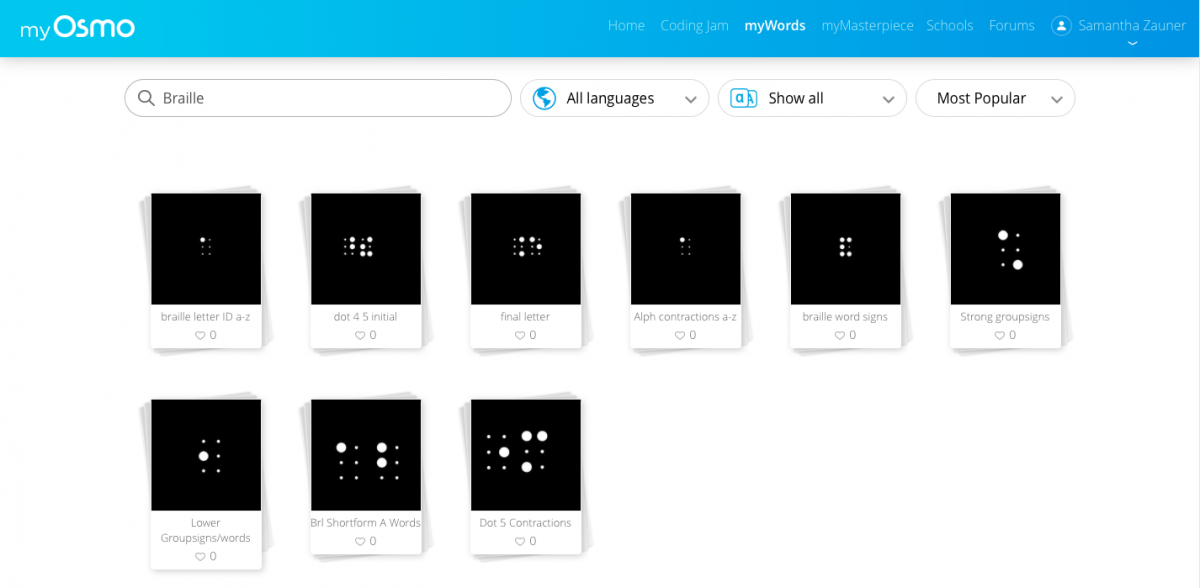Click the Show all filter icon
1200x588 pixels.
743,98
